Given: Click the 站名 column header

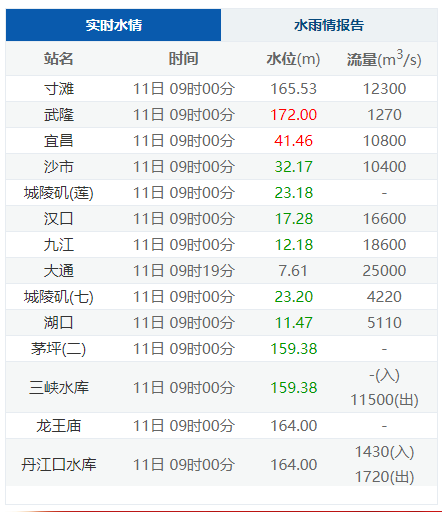Looking at the screenshot, I should coord(58,59).
